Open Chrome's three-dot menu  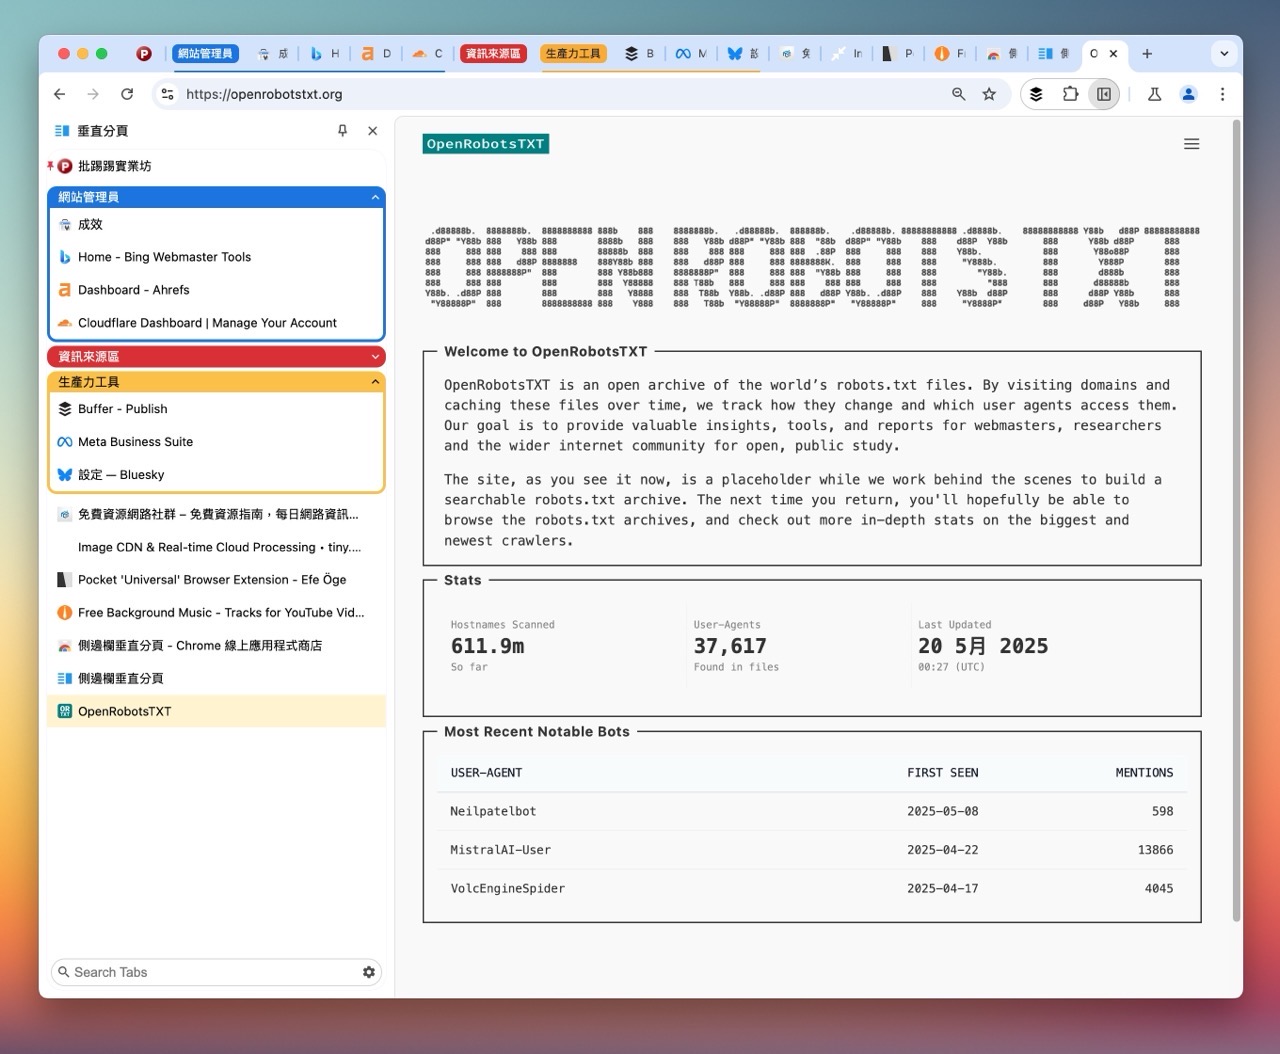(1222, 94)
